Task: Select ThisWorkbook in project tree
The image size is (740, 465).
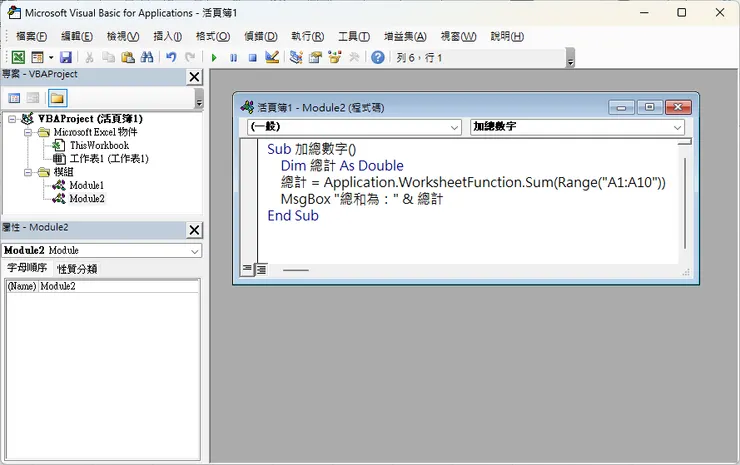Action: pyautogui.click(x=99, y=145)
